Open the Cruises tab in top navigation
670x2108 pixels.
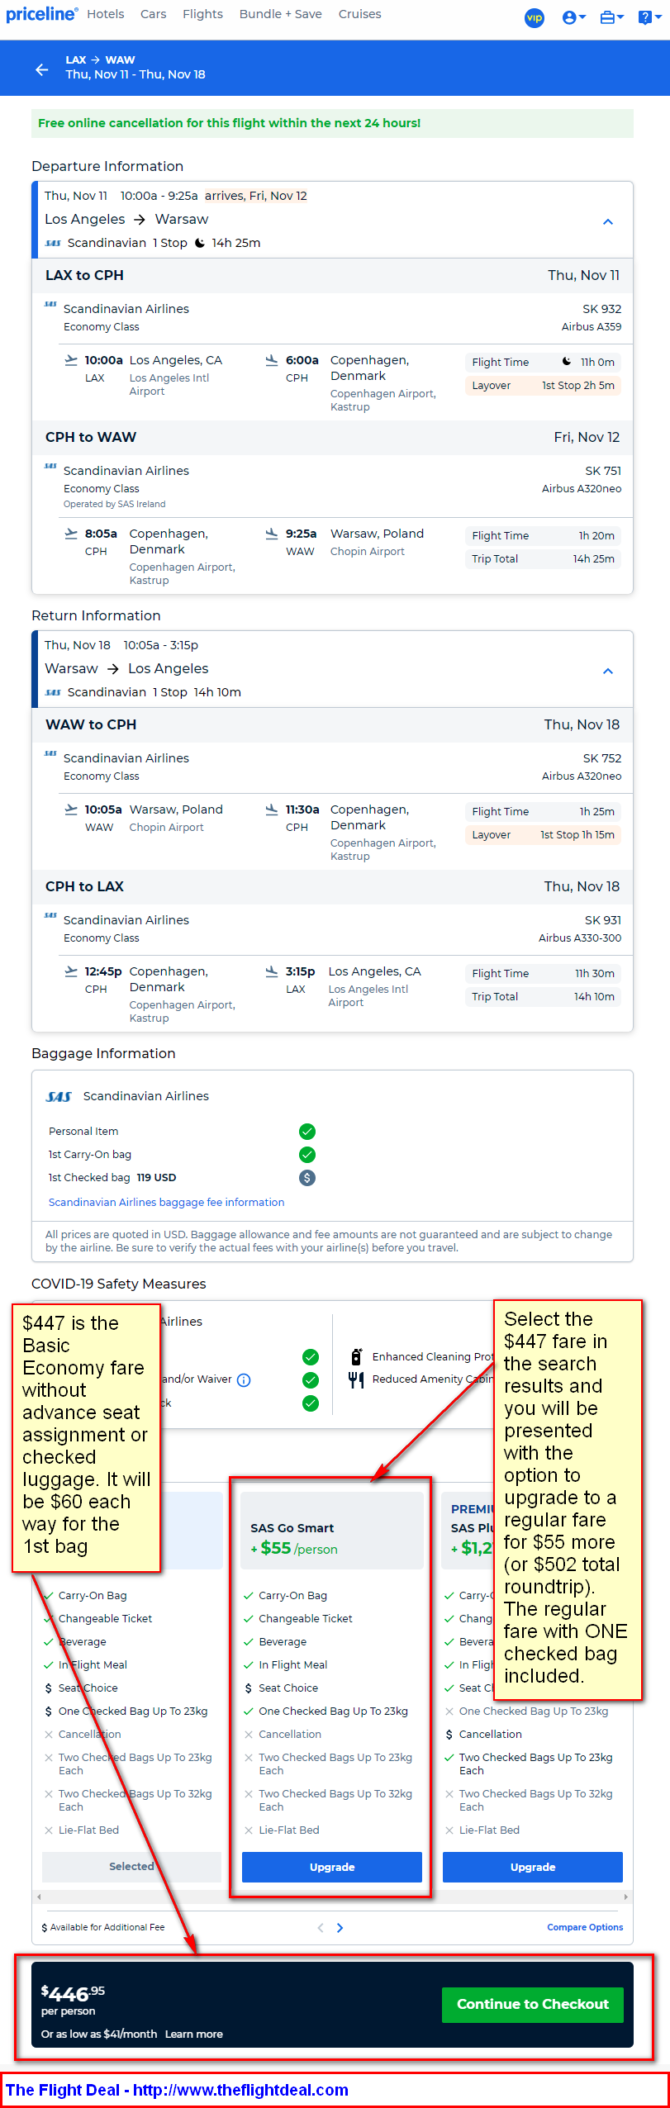click(360, 14)
